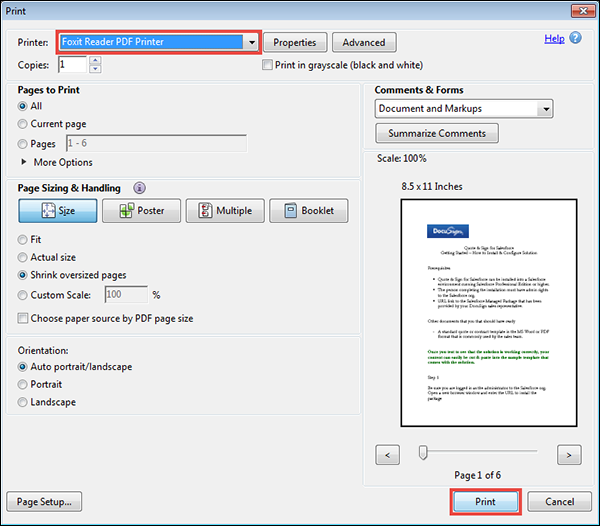The height and width of the screenshot is (526, 600).
Task: Click the Help question mark icon
Action: coord(575,38)
